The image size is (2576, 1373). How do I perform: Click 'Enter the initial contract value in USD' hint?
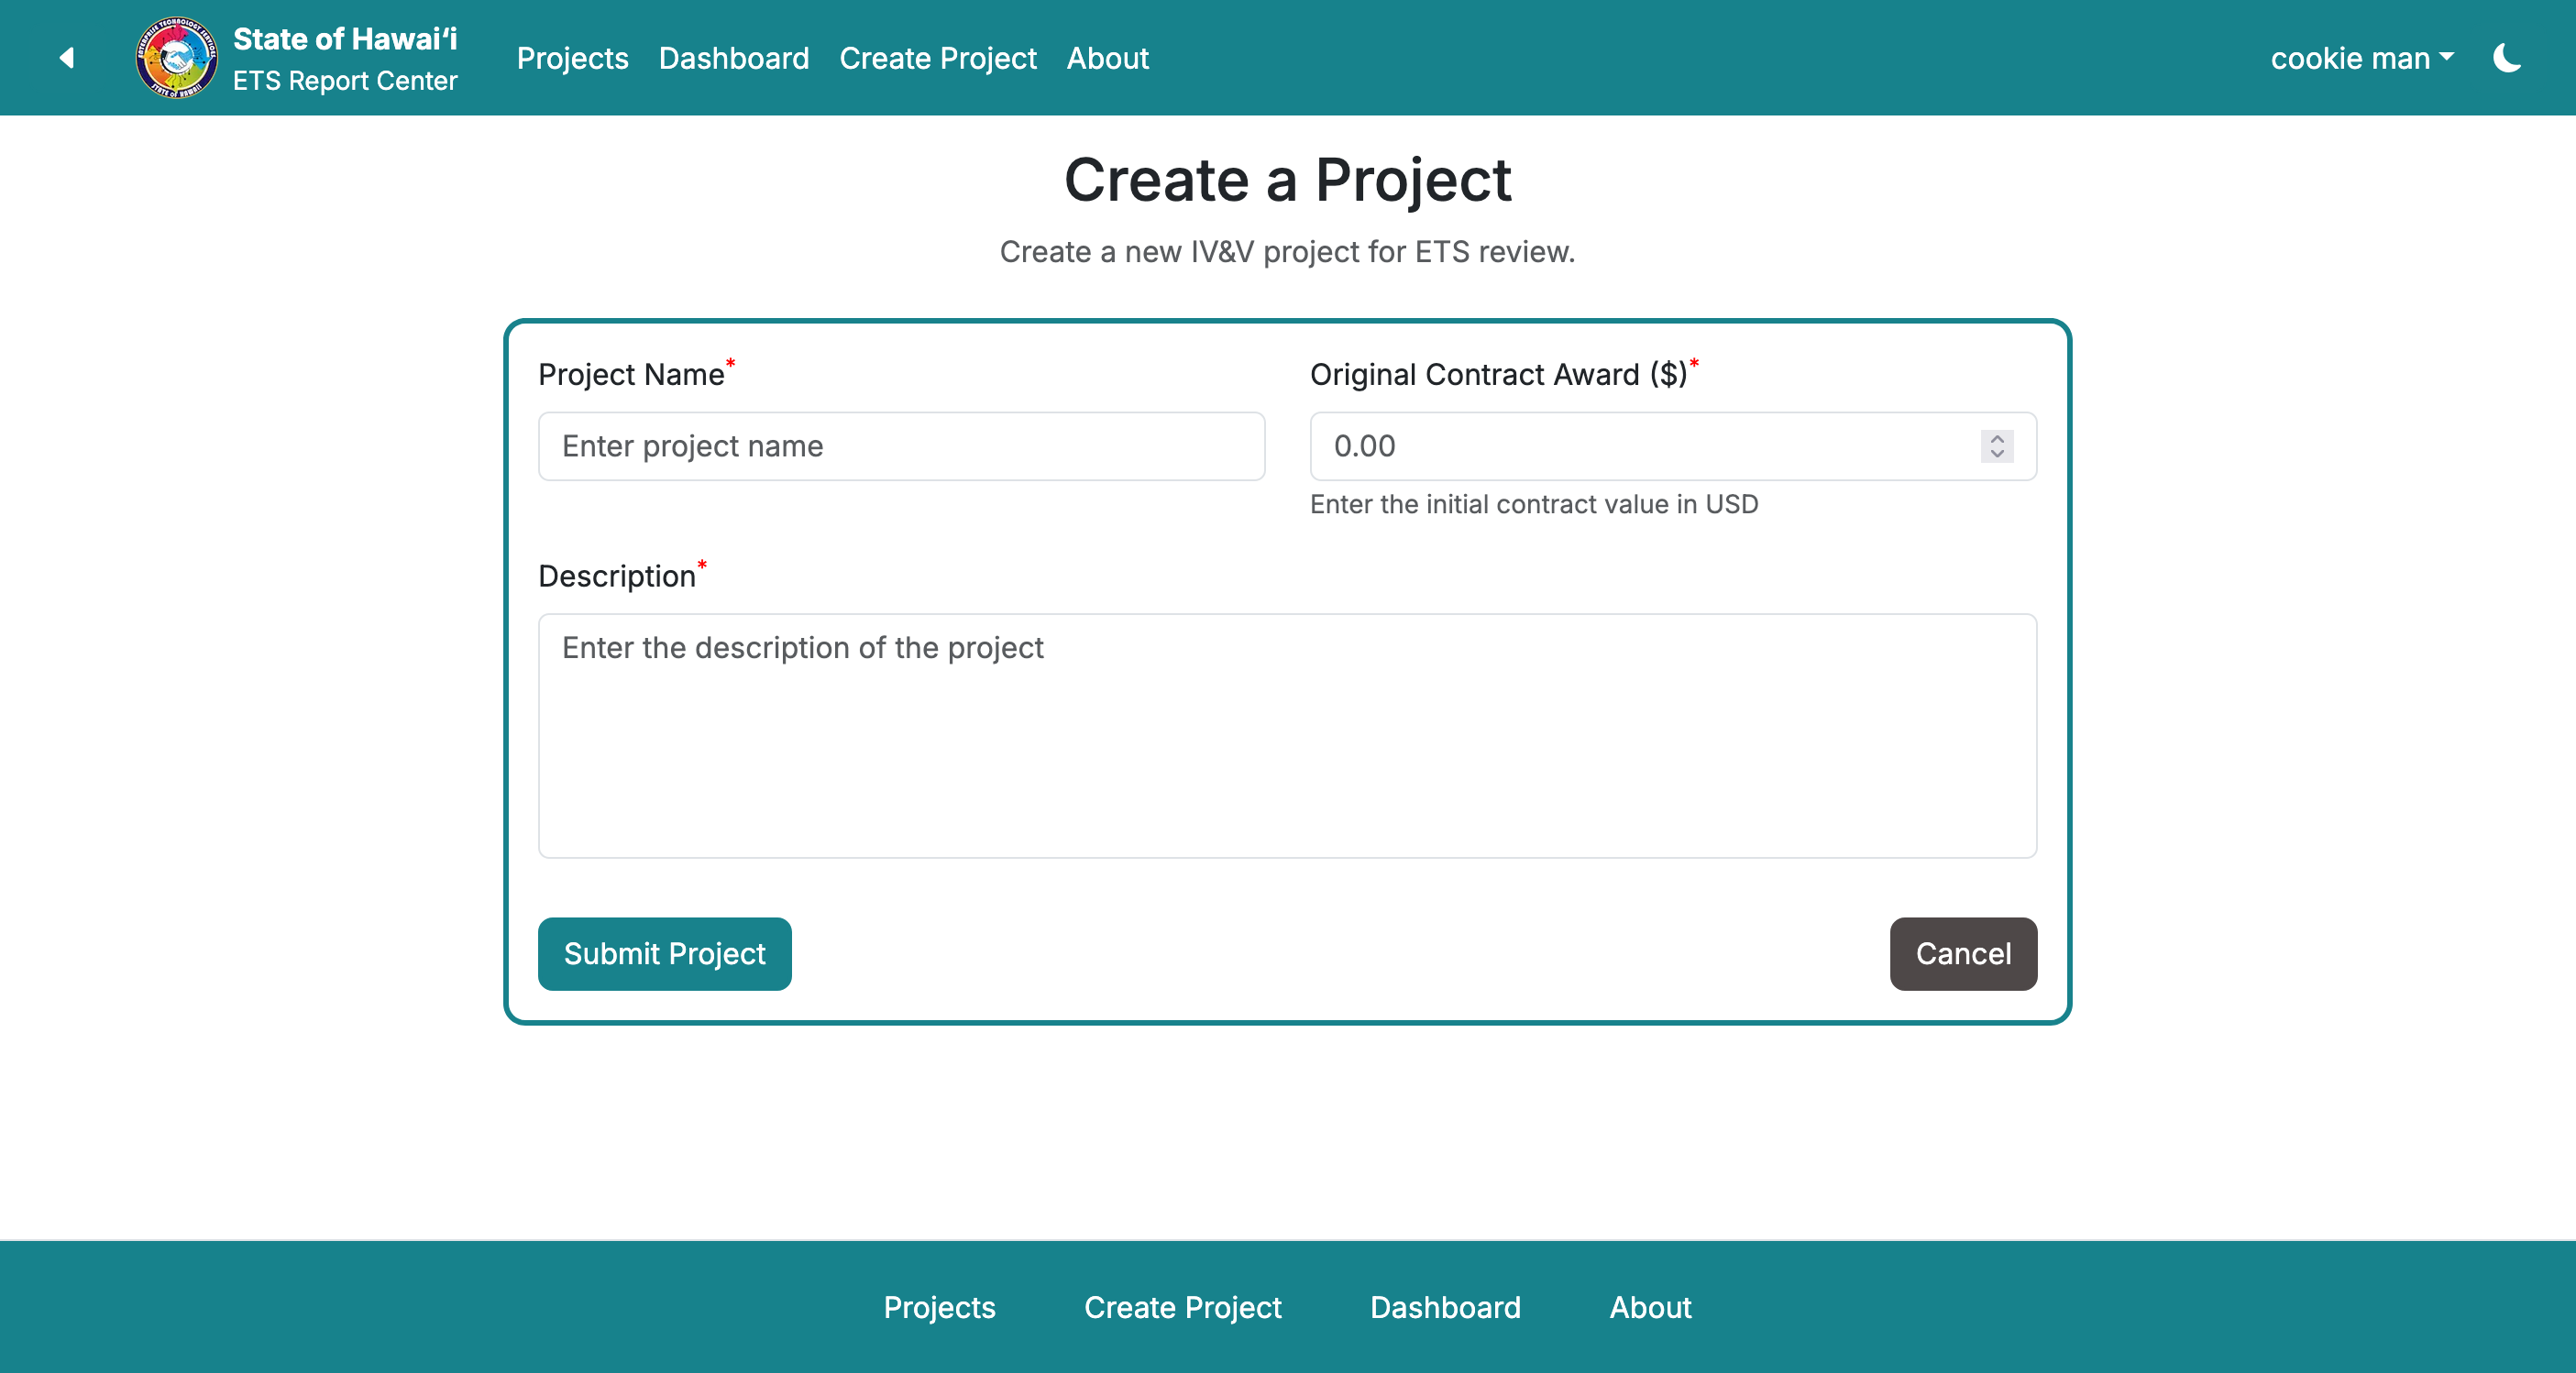[x=1534, y=504]
